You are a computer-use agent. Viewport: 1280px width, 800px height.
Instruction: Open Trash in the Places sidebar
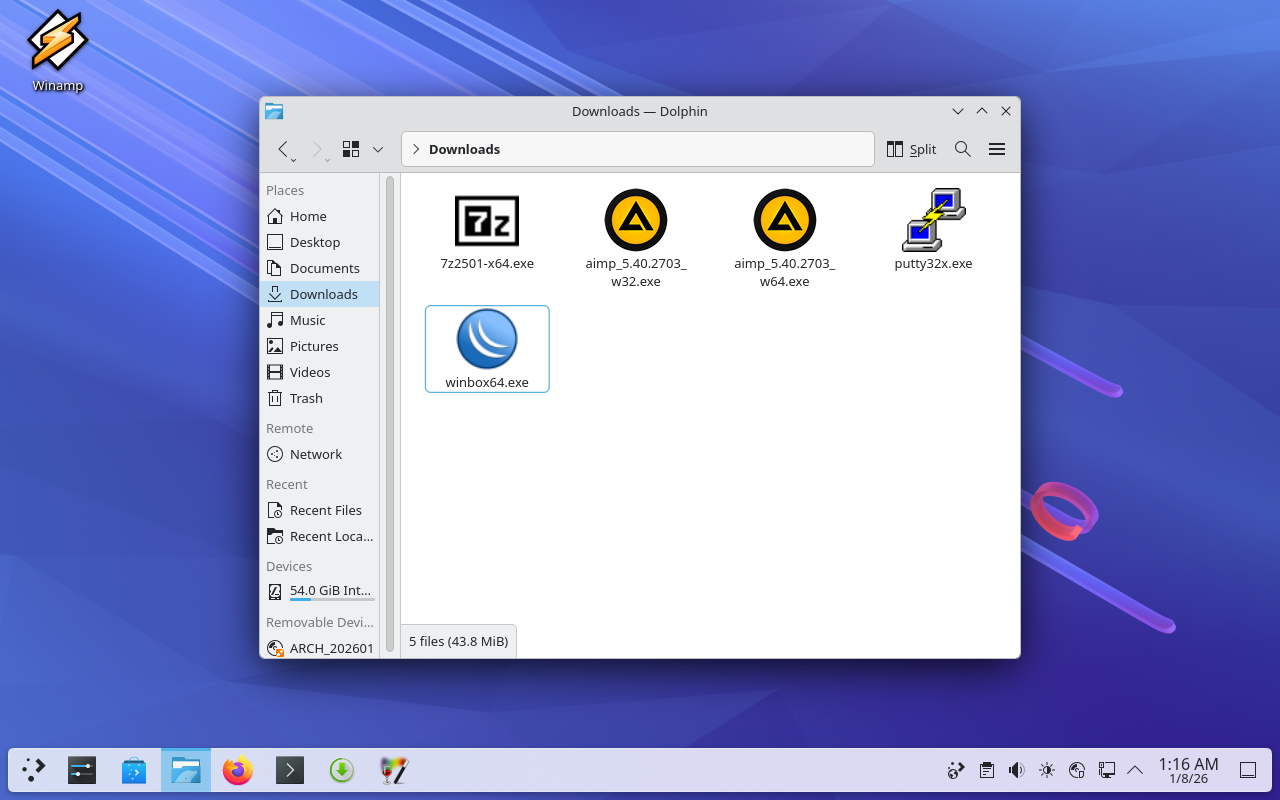tap(306, 398)
